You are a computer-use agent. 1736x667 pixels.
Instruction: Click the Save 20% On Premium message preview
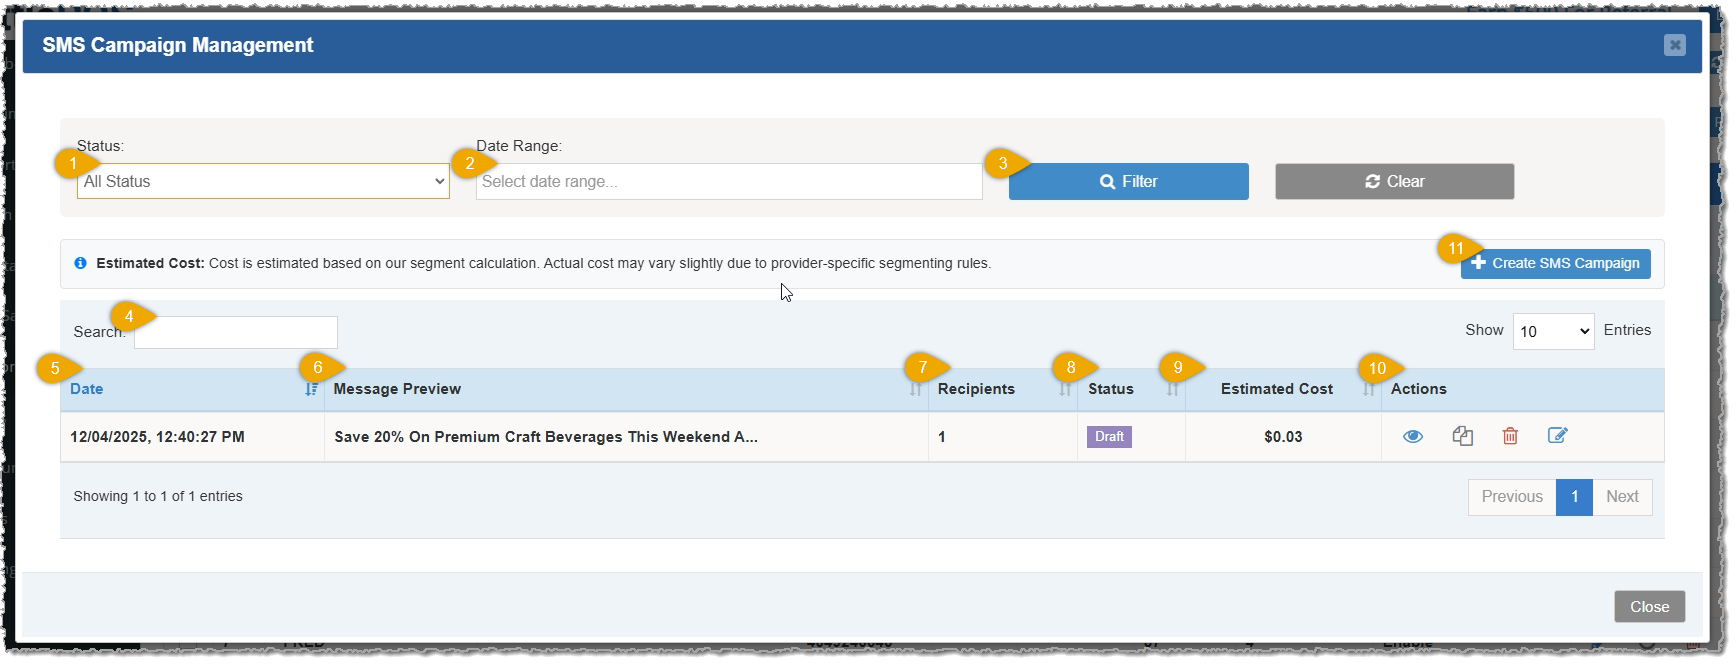click(545, 437)
